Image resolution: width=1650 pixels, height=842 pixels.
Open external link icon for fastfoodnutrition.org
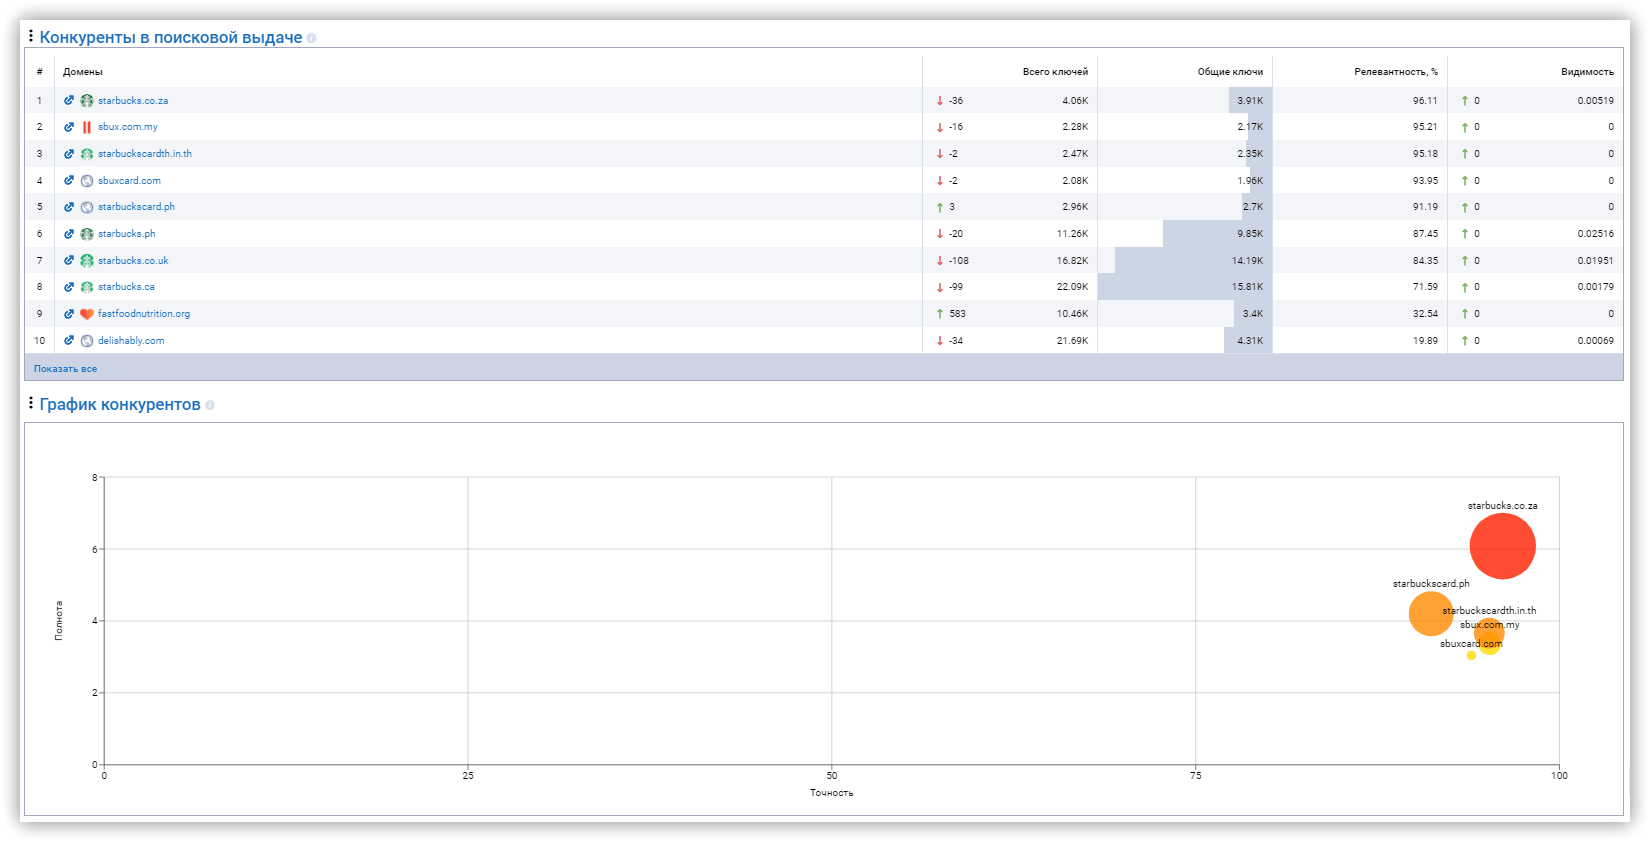[69, 314]
